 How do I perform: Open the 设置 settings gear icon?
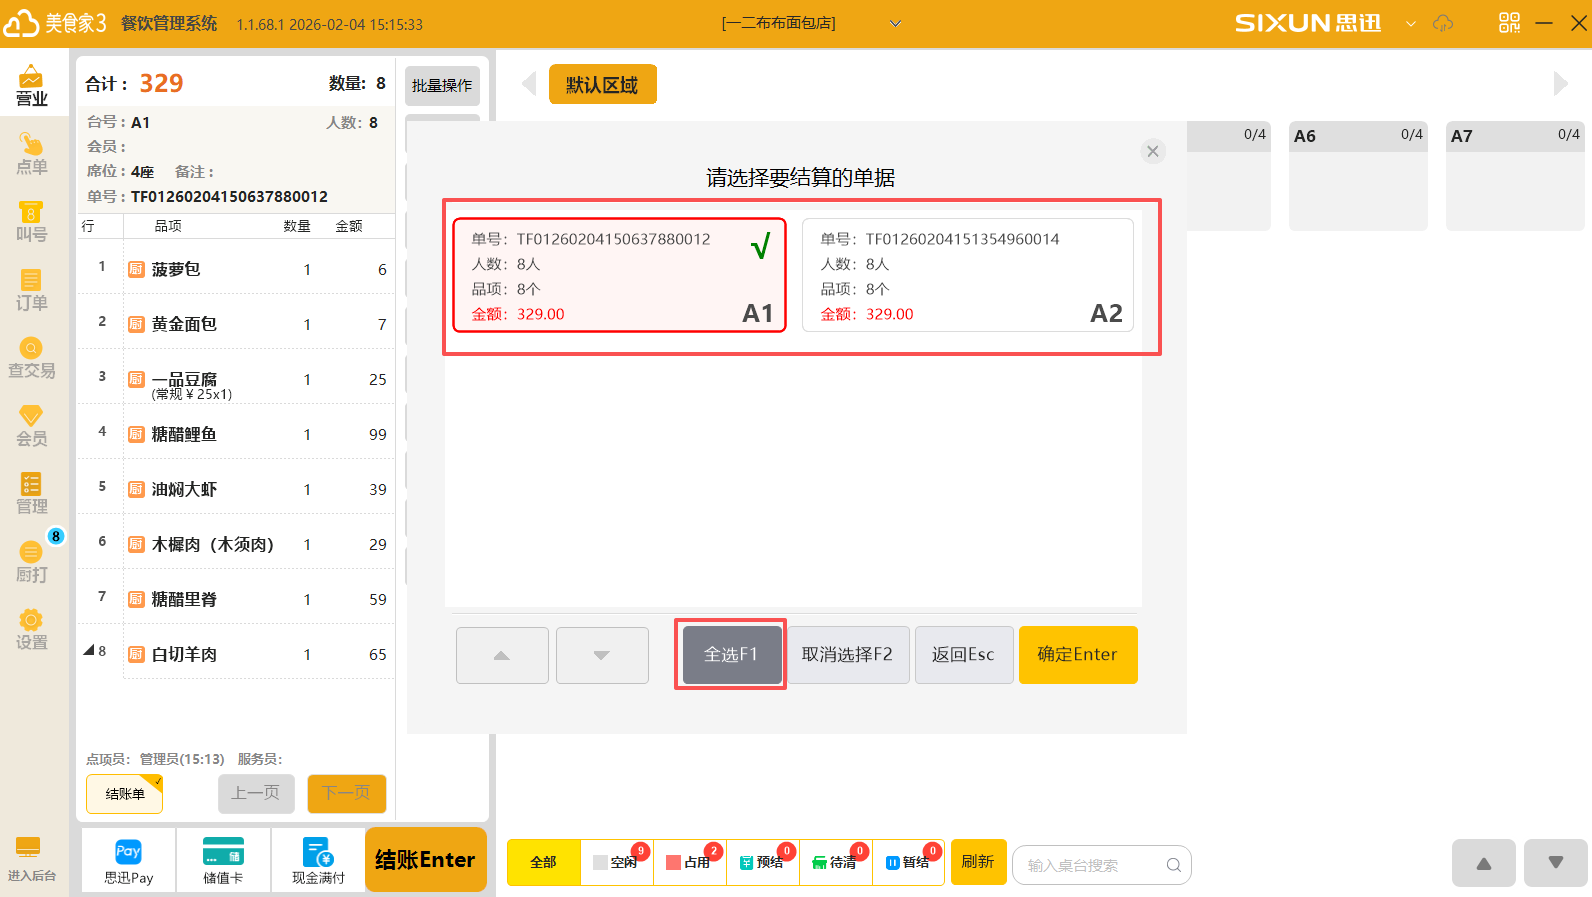(31, 629)
